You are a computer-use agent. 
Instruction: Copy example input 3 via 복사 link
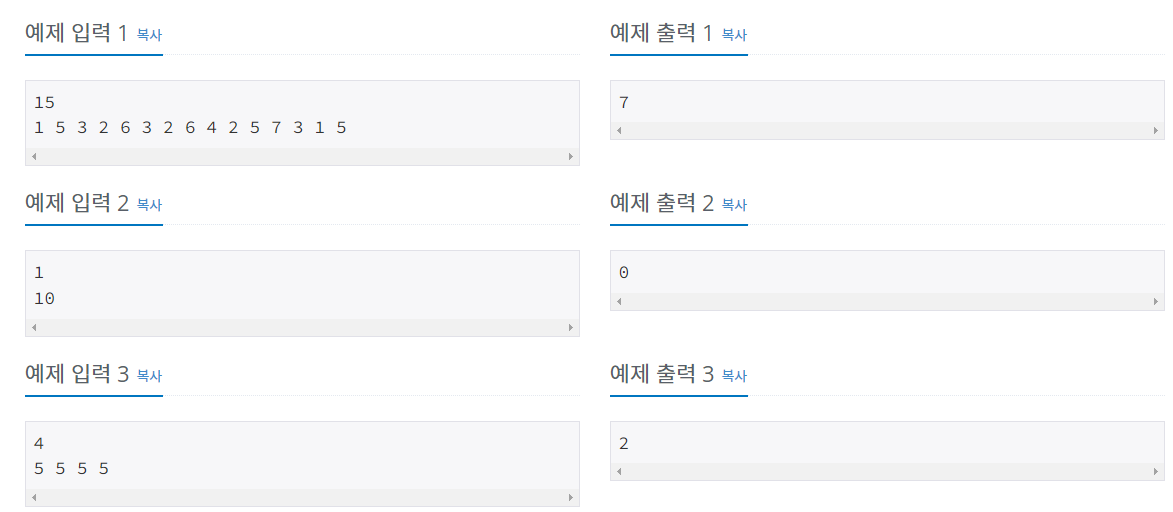pyautogui.click(x=150, y=376)
